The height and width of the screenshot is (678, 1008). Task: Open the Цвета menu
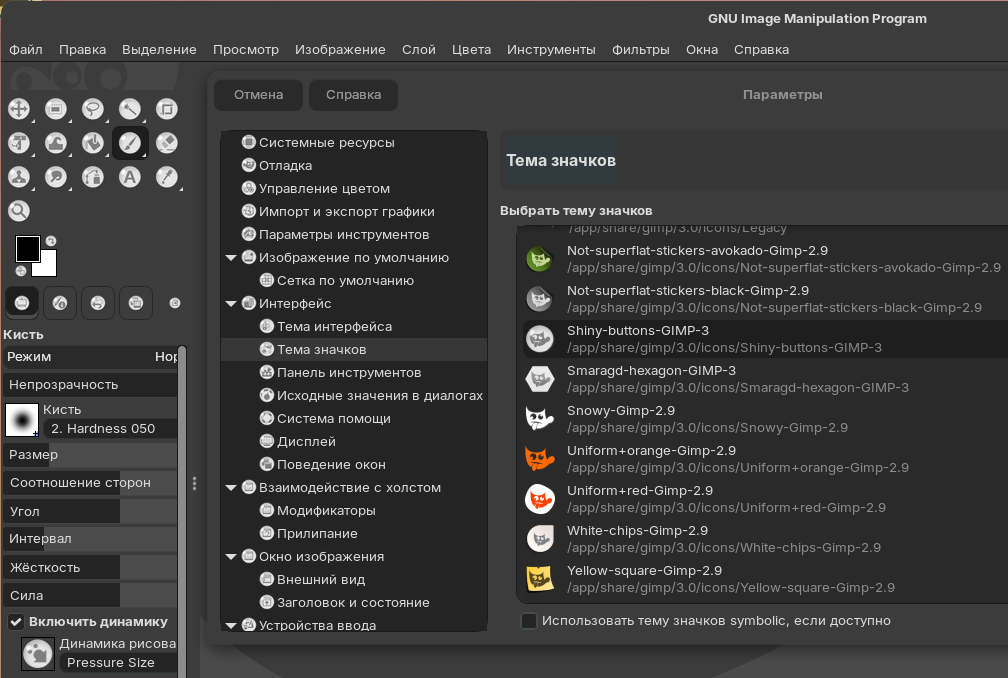471,49
